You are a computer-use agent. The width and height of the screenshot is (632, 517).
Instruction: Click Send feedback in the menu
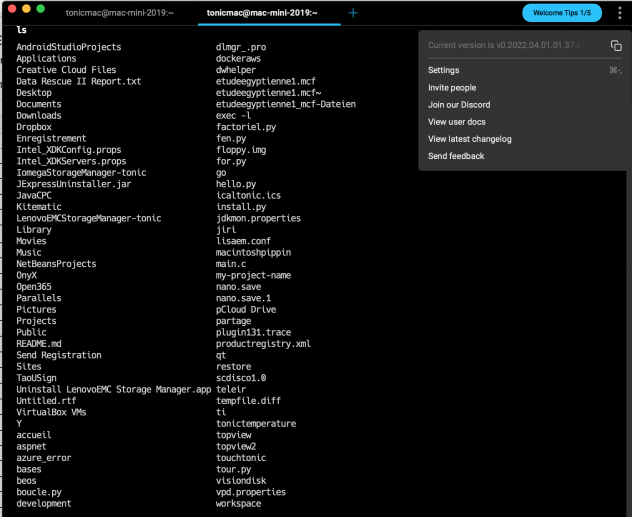pos(456,156)
